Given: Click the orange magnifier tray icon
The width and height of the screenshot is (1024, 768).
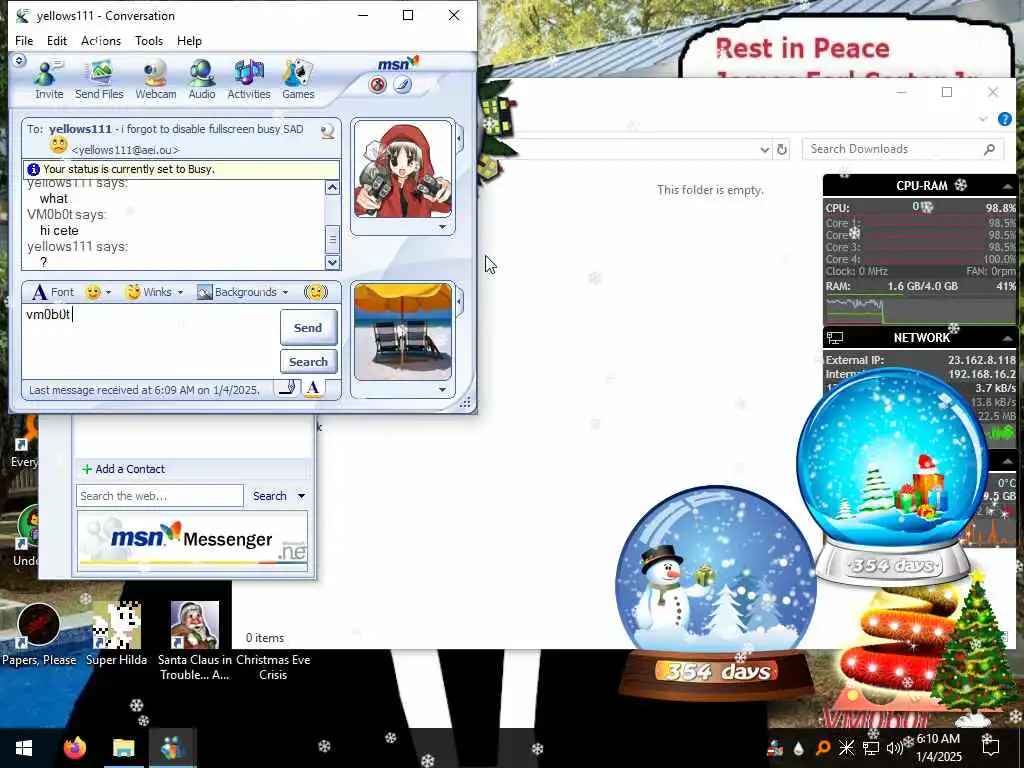Looking at the screenshot, I should [x=823, y=748].
